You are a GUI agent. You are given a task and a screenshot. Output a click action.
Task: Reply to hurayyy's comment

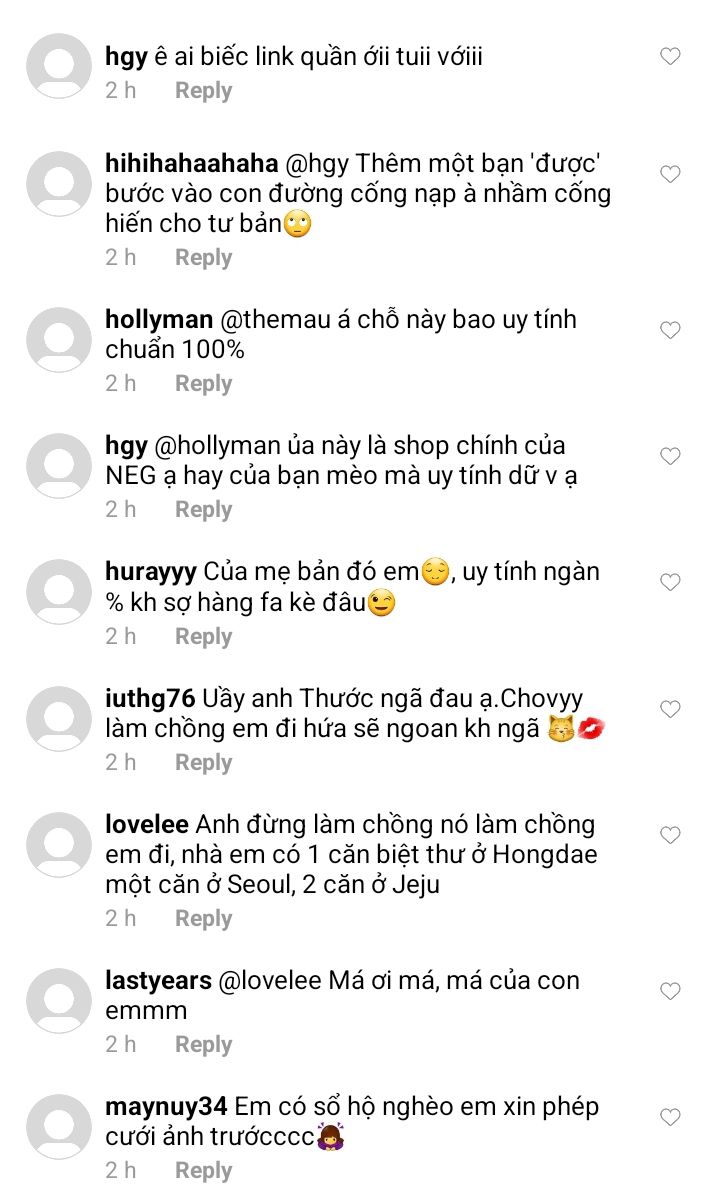coord(203,636)
